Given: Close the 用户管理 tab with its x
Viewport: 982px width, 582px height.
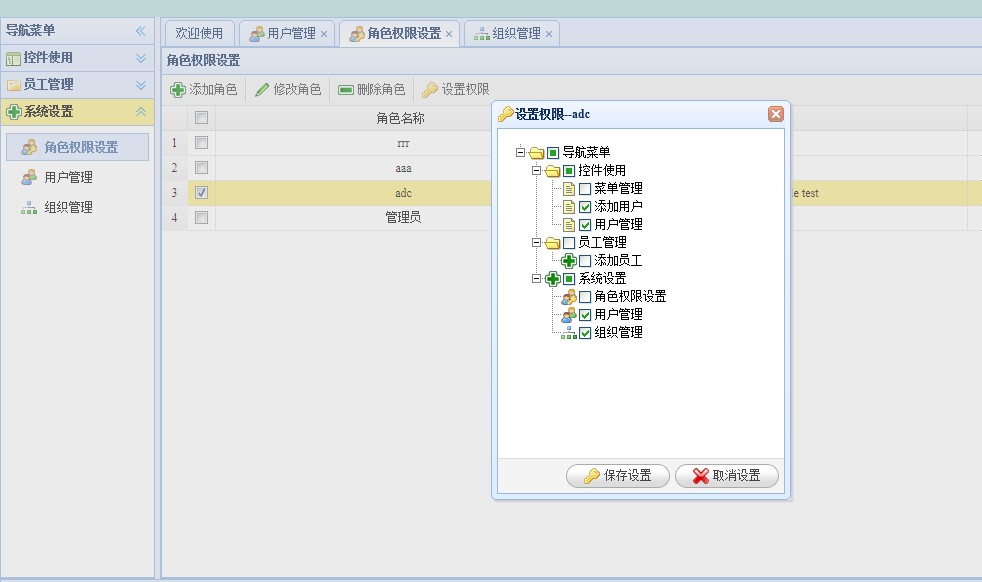Looking at the screenshot, I should coord(324,34).
